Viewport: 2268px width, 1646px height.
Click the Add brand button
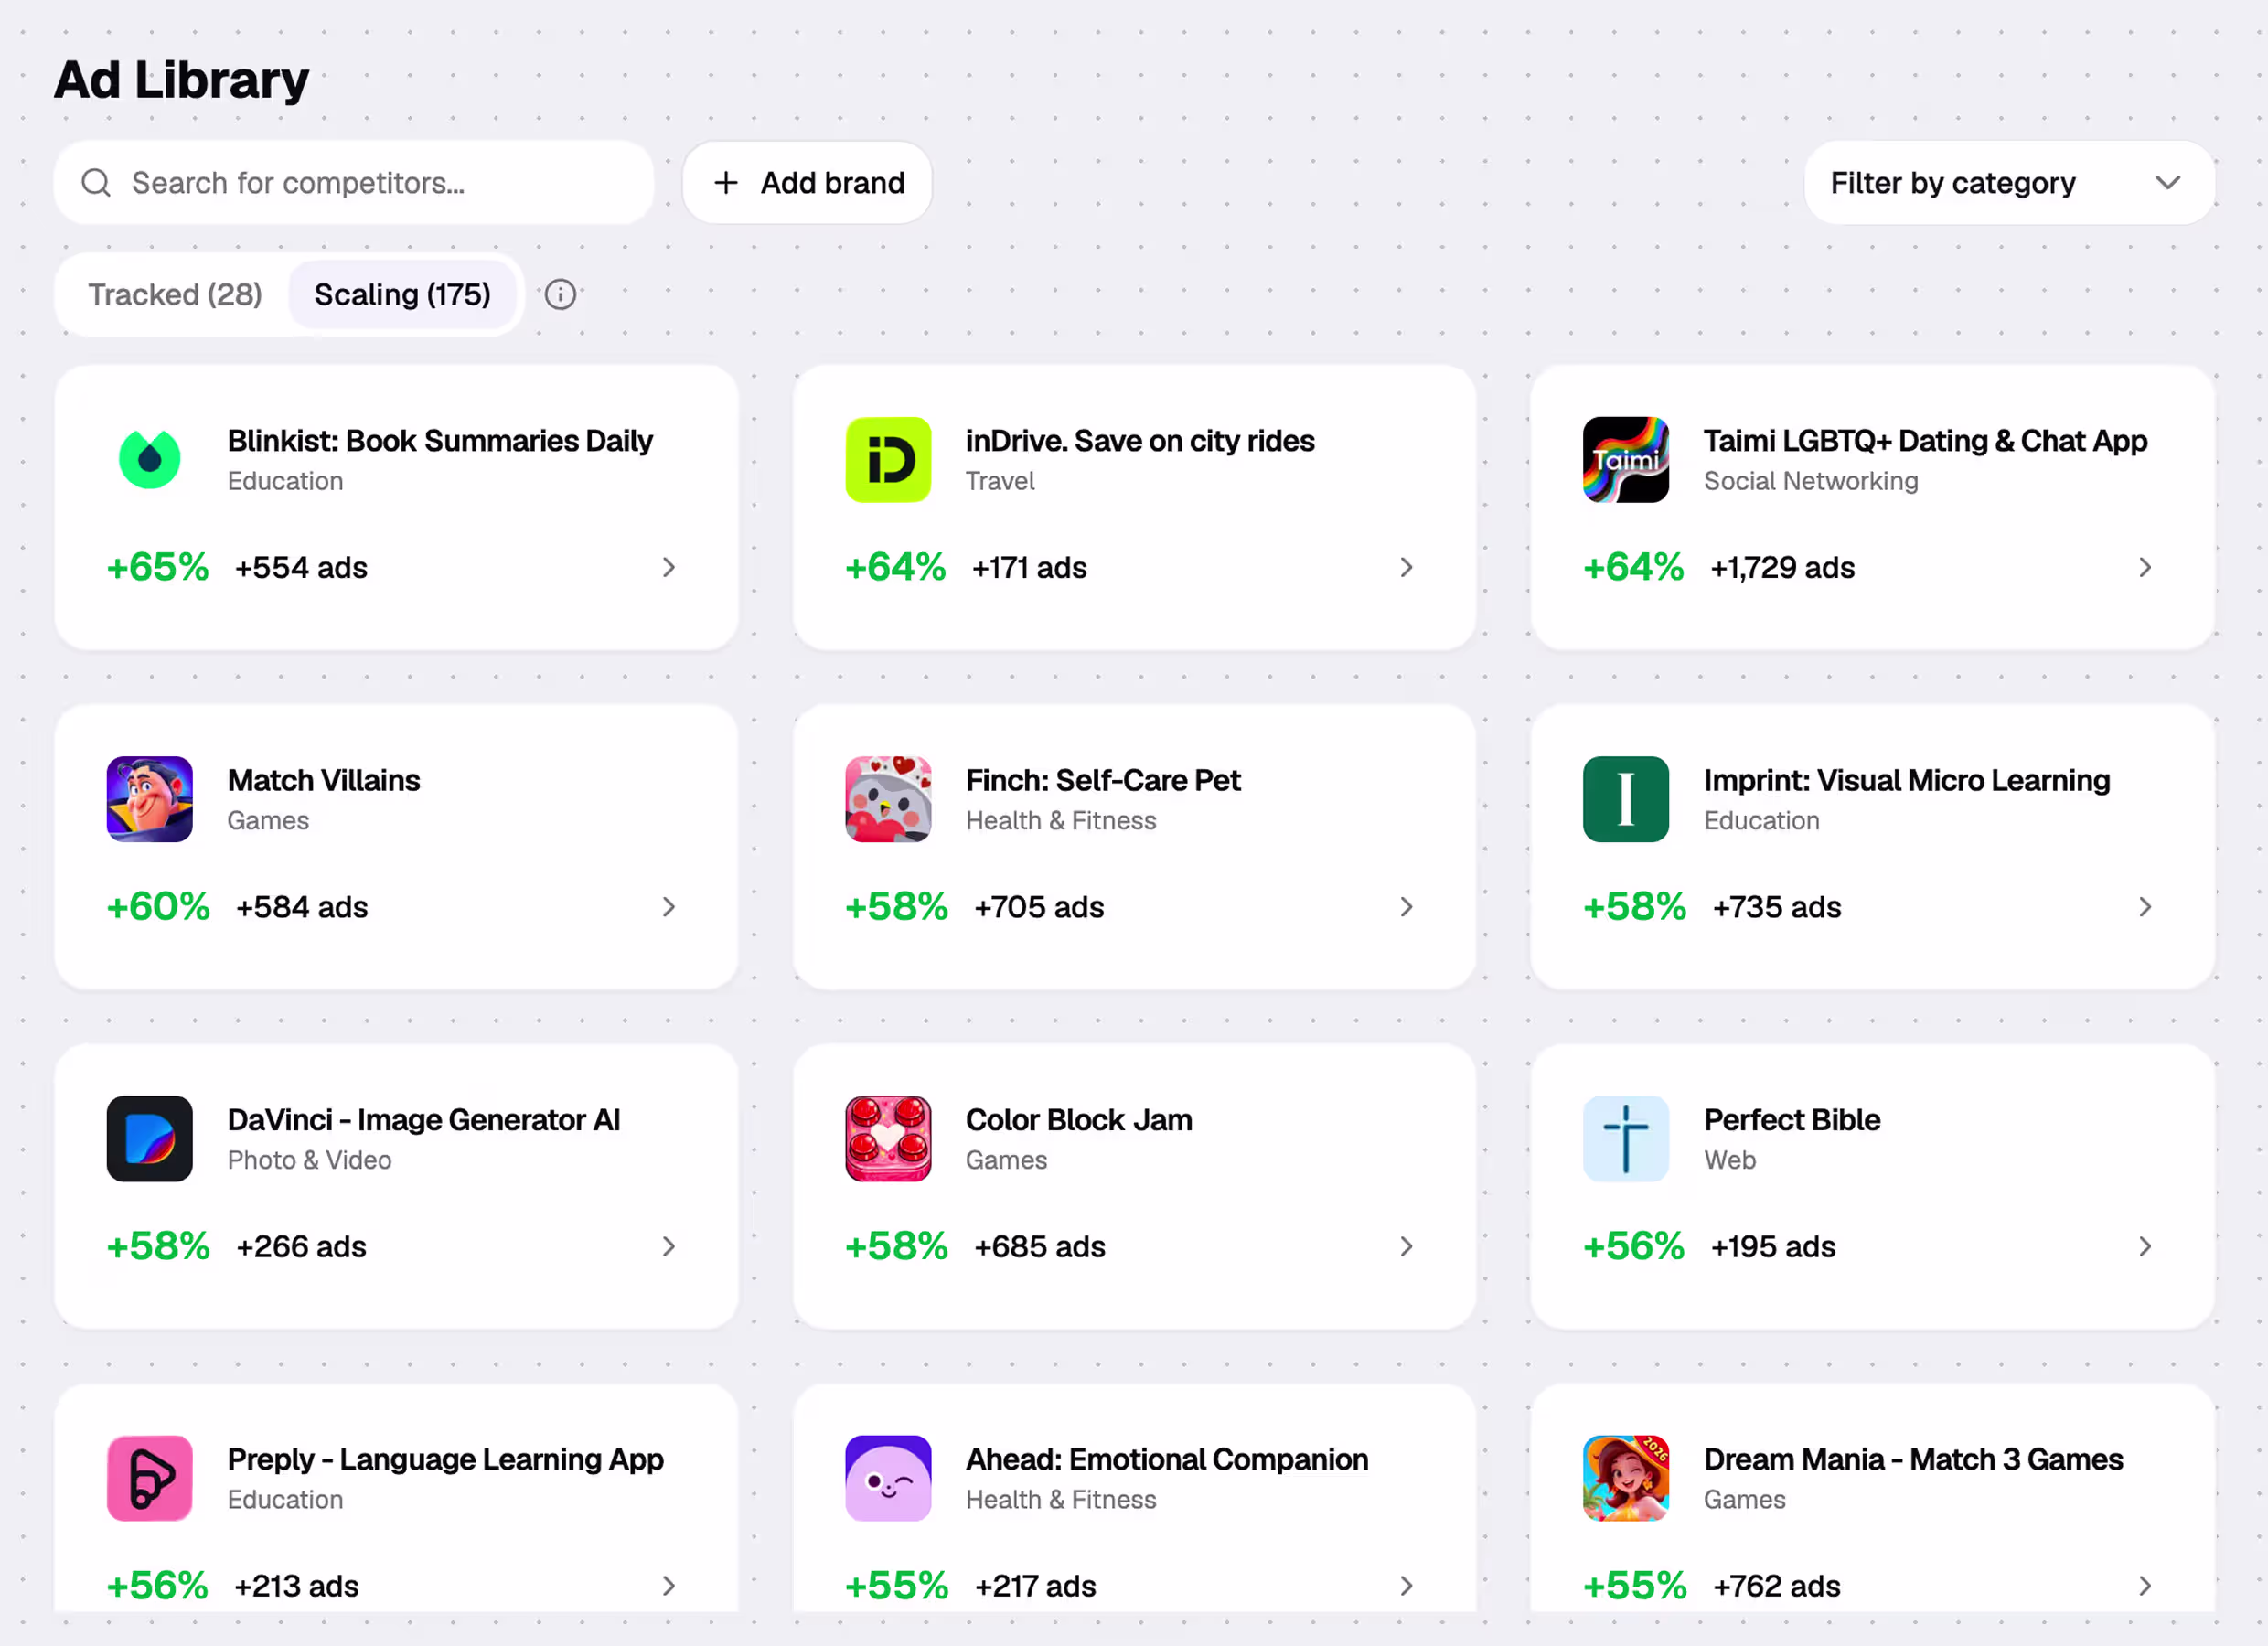[x=807, y=183]
